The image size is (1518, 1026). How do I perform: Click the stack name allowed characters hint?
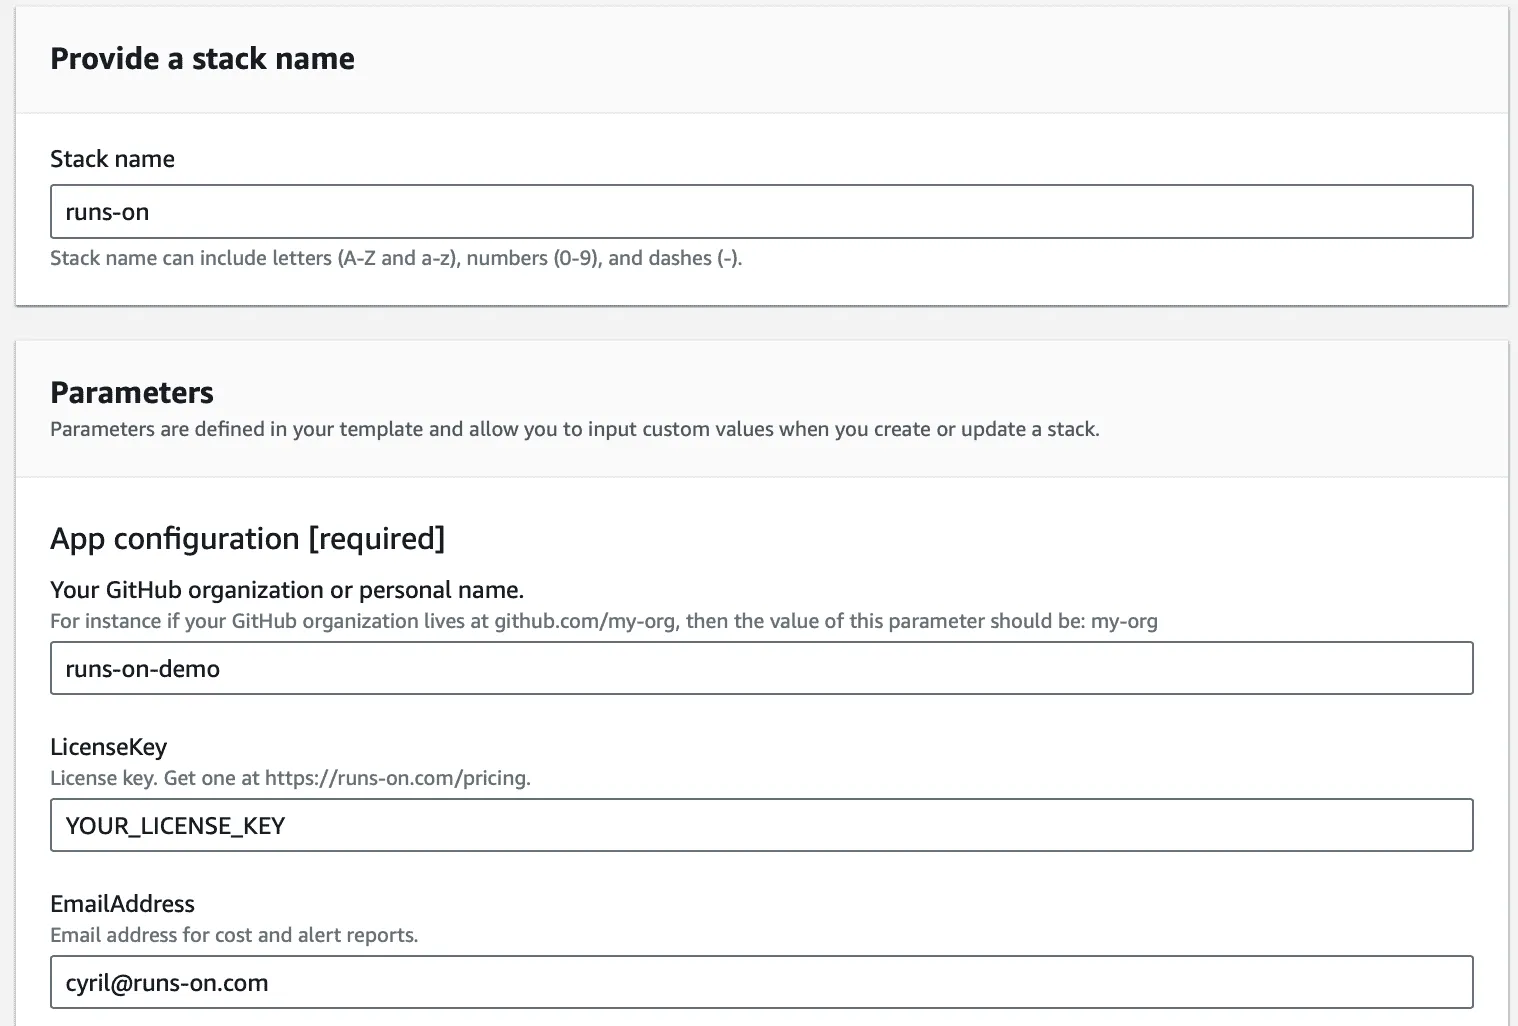396,258
